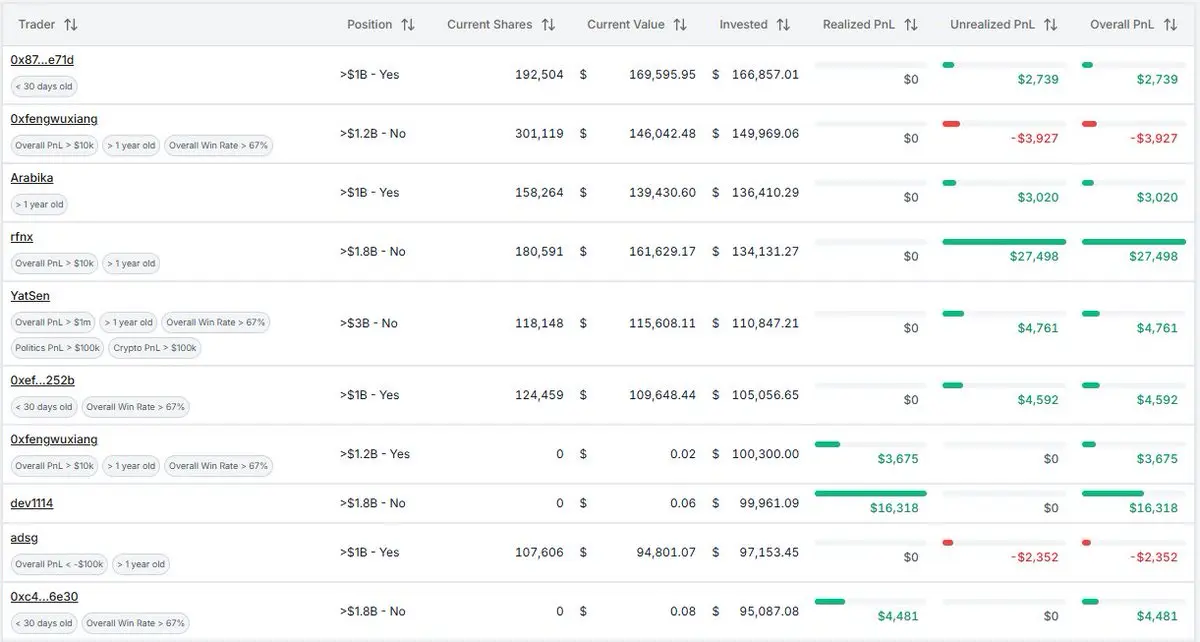
Task: Click the Realized PnL header text
Action: [x=859, y=24]
